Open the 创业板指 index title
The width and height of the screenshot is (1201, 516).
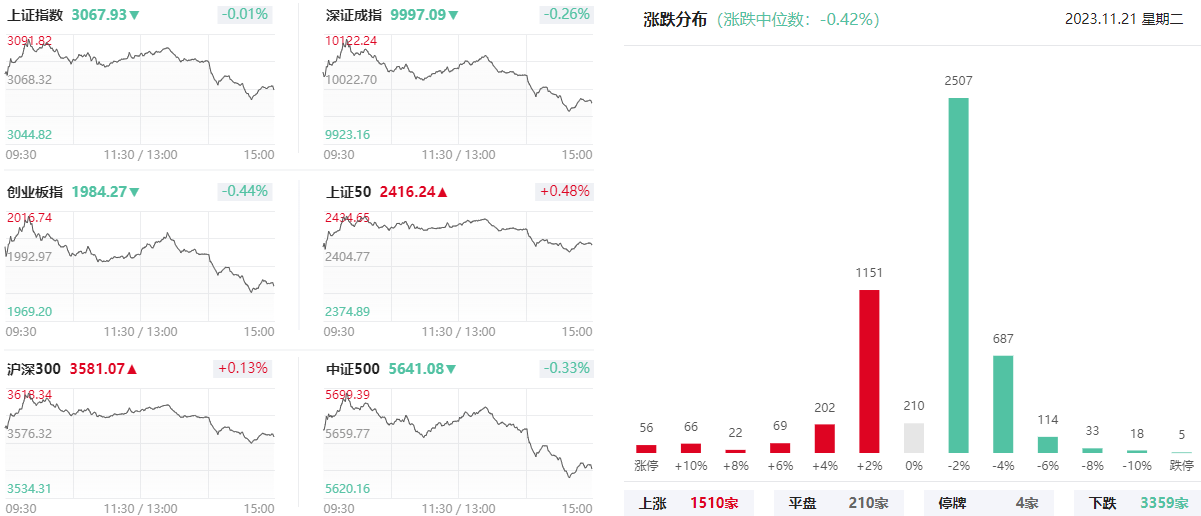click(35, 192)
